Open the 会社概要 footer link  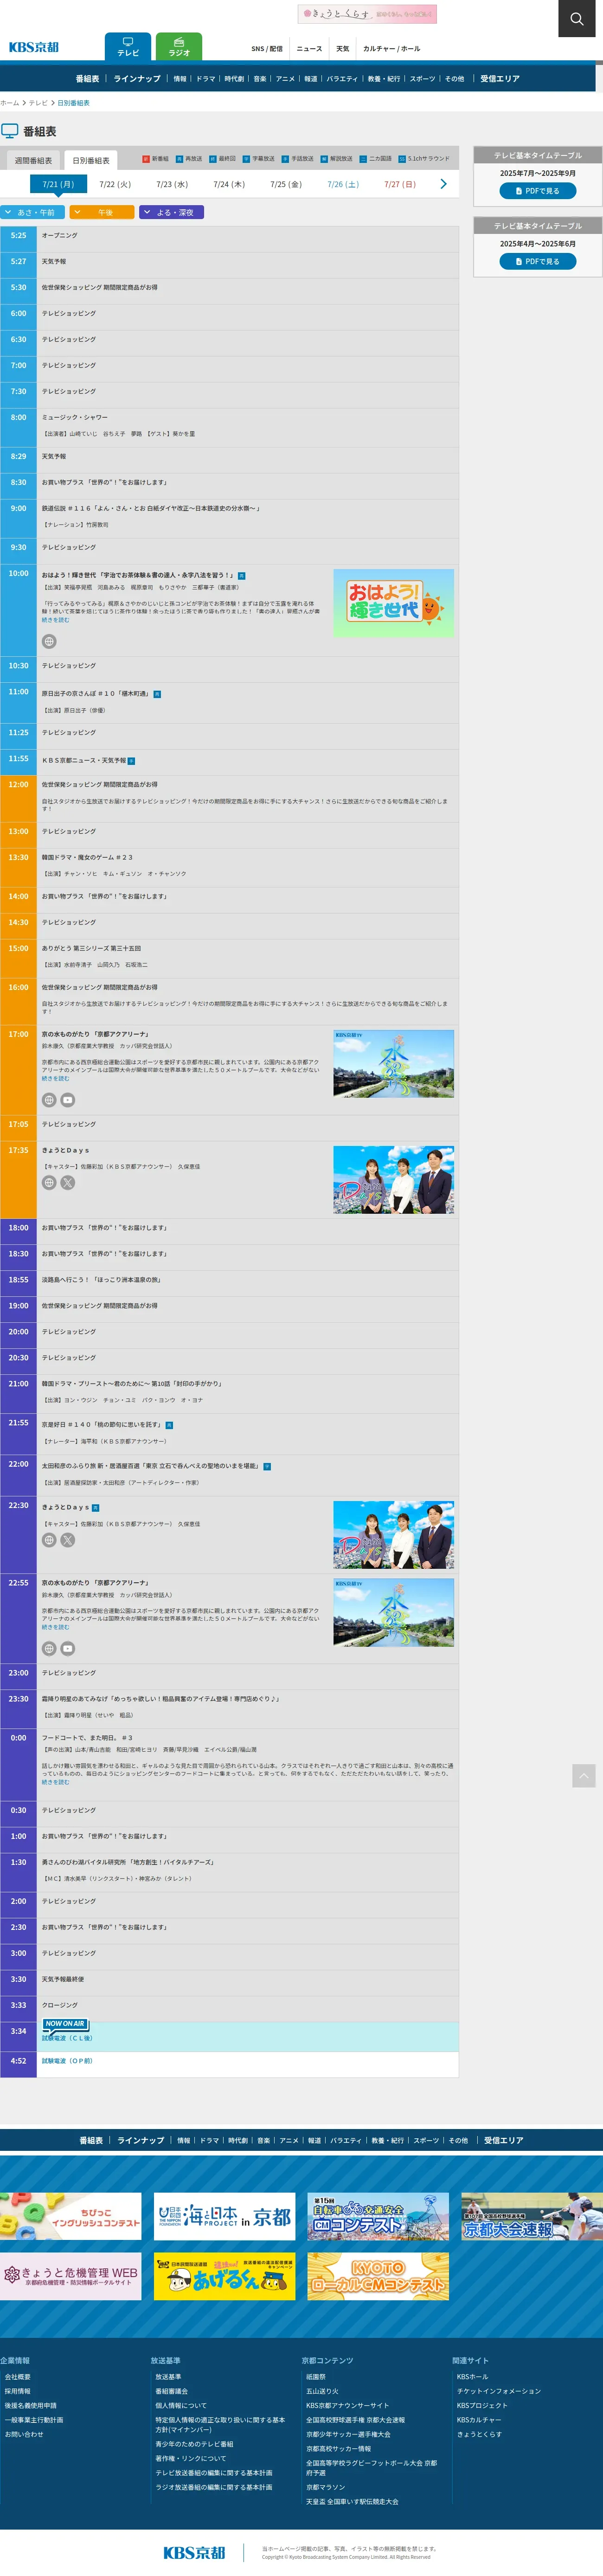pyautogui.click(x=18, y=2377)
